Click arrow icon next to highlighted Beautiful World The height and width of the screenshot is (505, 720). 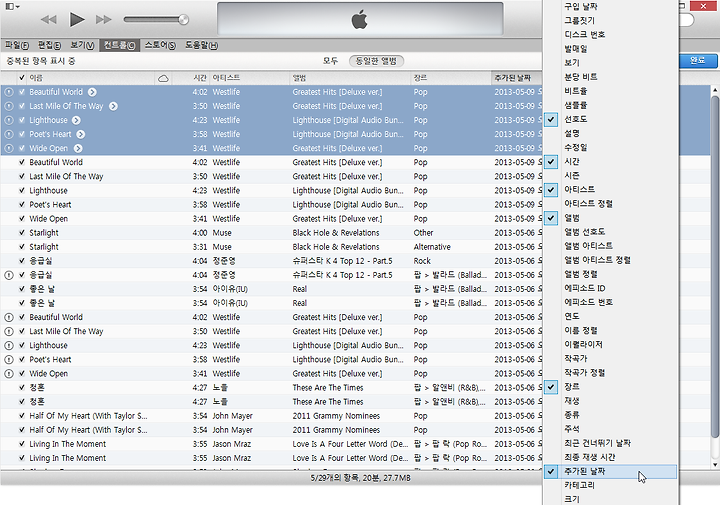click(x=92, y=92)
